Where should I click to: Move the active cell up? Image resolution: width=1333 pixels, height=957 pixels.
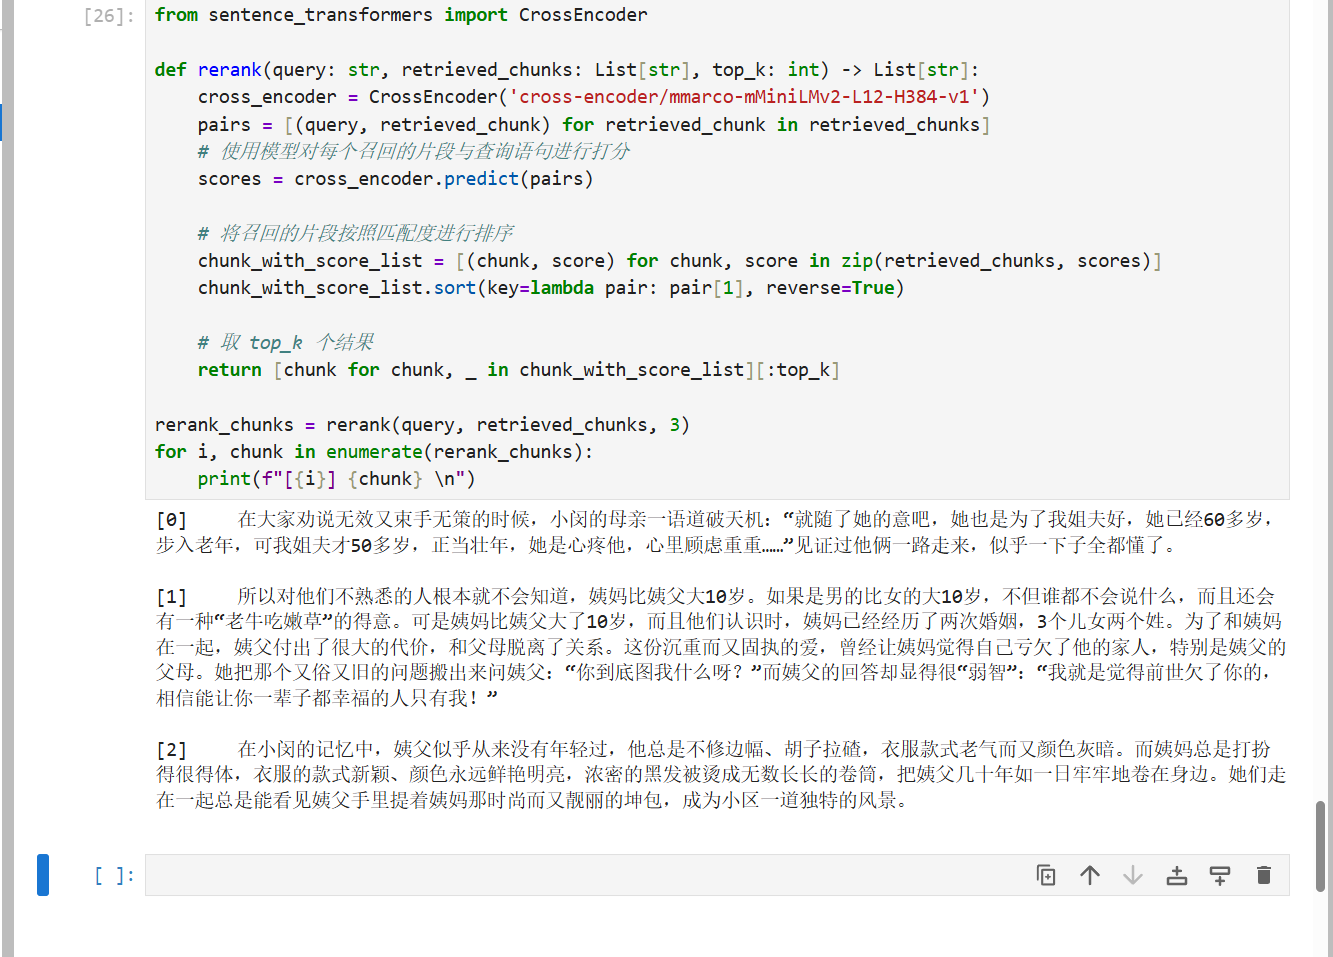tap(1090, 876)
